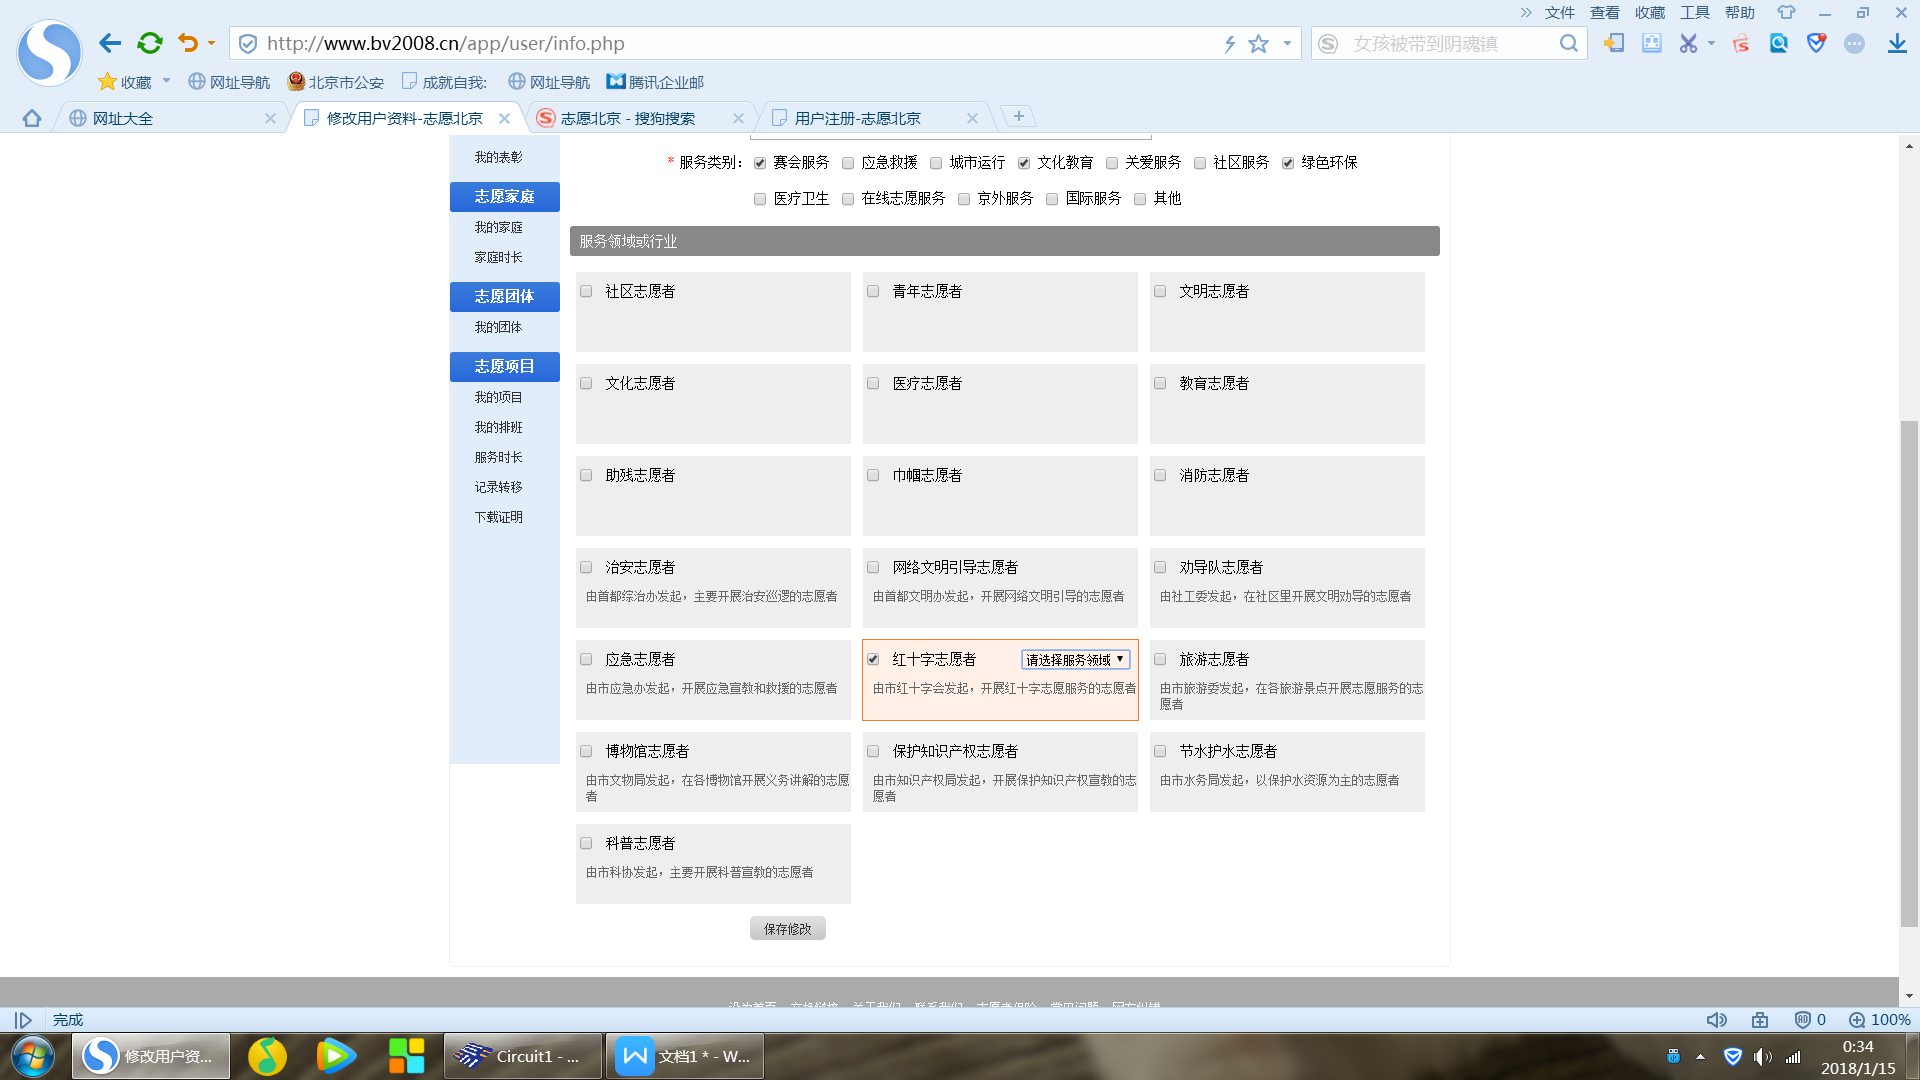
Task: Open the address bar history dropdown arrow
Action: click(1287, 43)
